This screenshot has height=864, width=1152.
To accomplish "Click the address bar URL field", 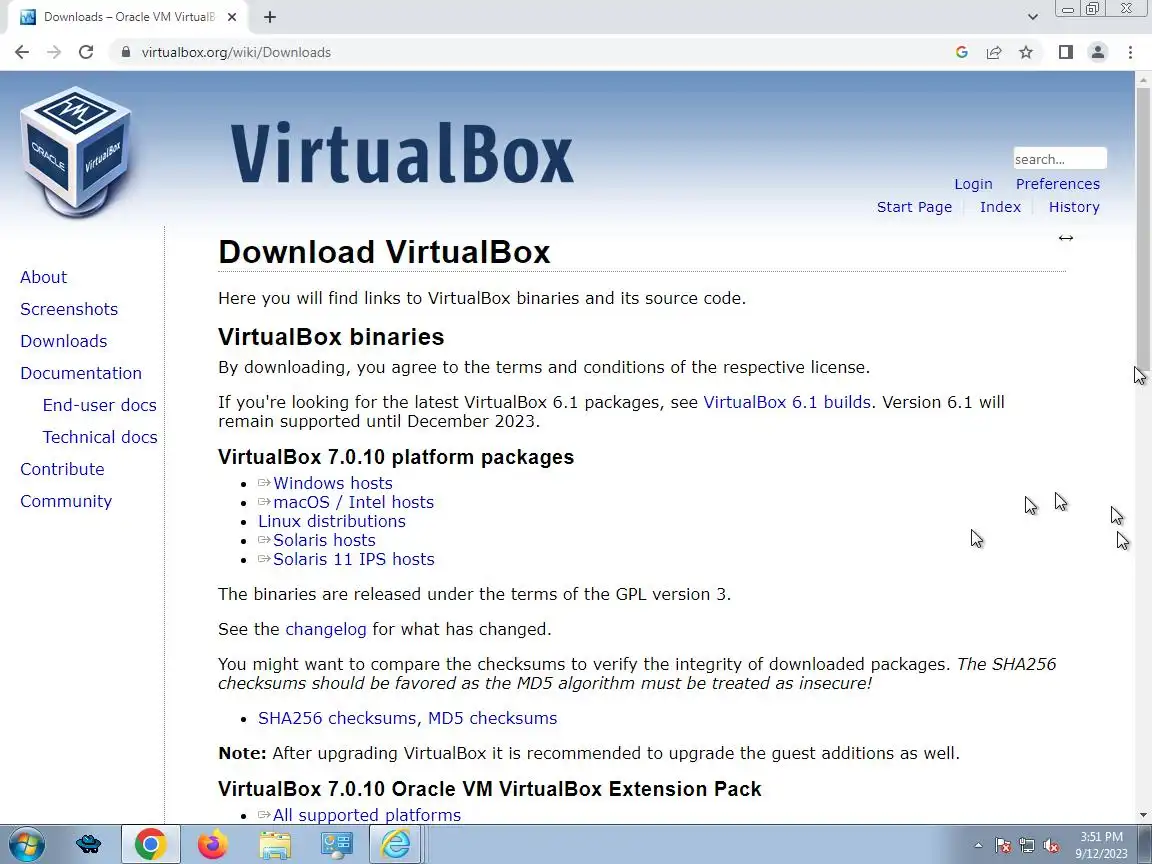I will [529, 52].
